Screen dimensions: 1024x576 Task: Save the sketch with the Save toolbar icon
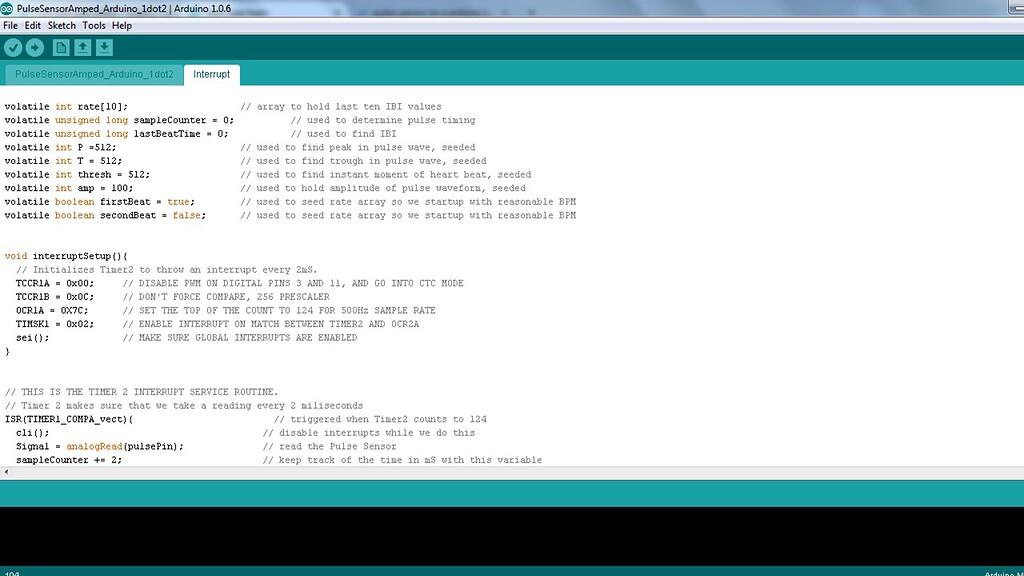click(x=104, y=47)
